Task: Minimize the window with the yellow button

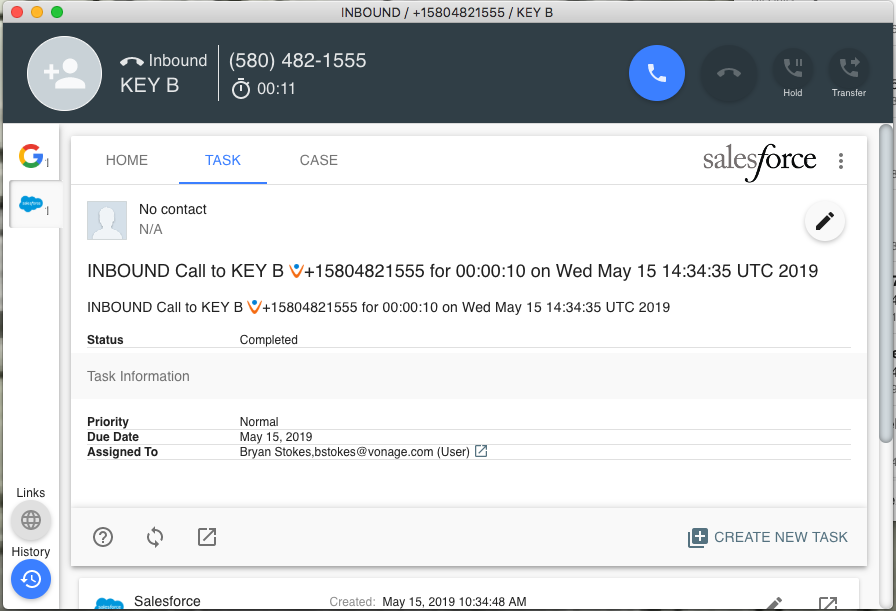Action: coord(37,12)
